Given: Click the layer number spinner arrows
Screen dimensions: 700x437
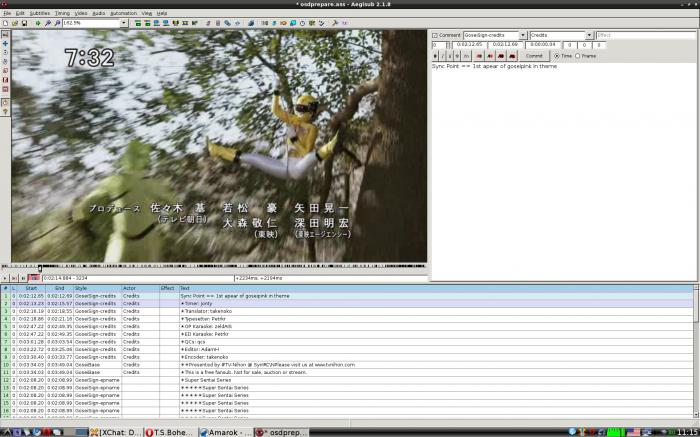Looking at the screenshot, I should pyautogui.click(x=448, y=45).
